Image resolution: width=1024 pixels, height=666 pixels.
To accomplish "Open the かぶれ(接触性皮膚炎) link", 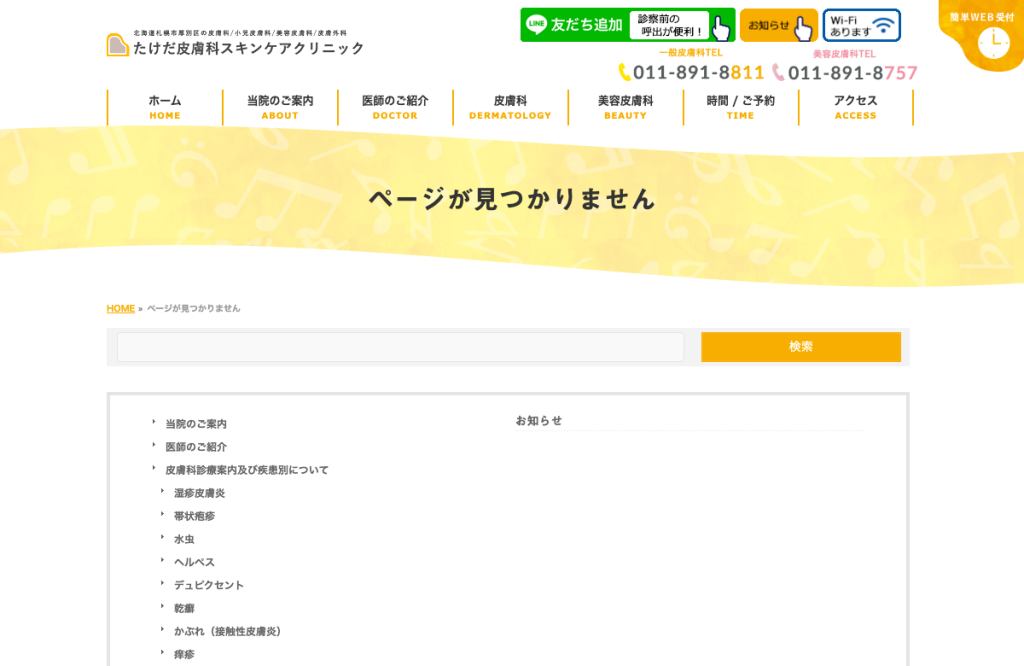I will point(227,631).
